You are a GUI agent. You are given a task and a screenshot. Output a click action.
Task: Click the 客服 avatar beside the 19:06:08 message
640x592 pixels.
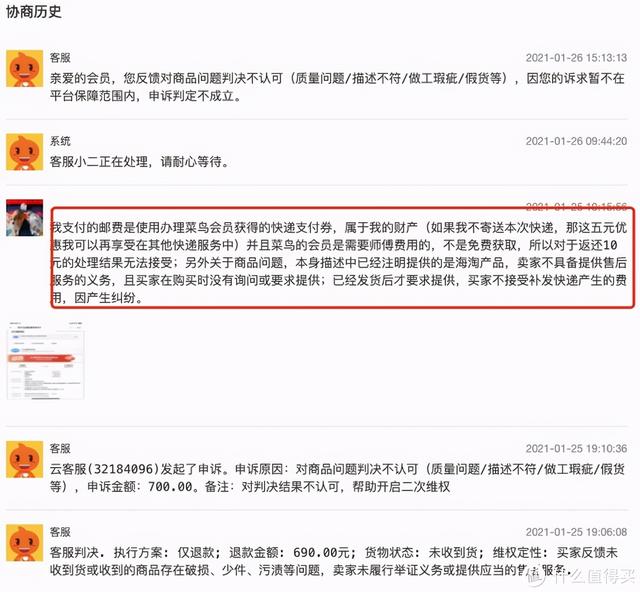click(24, 543)
